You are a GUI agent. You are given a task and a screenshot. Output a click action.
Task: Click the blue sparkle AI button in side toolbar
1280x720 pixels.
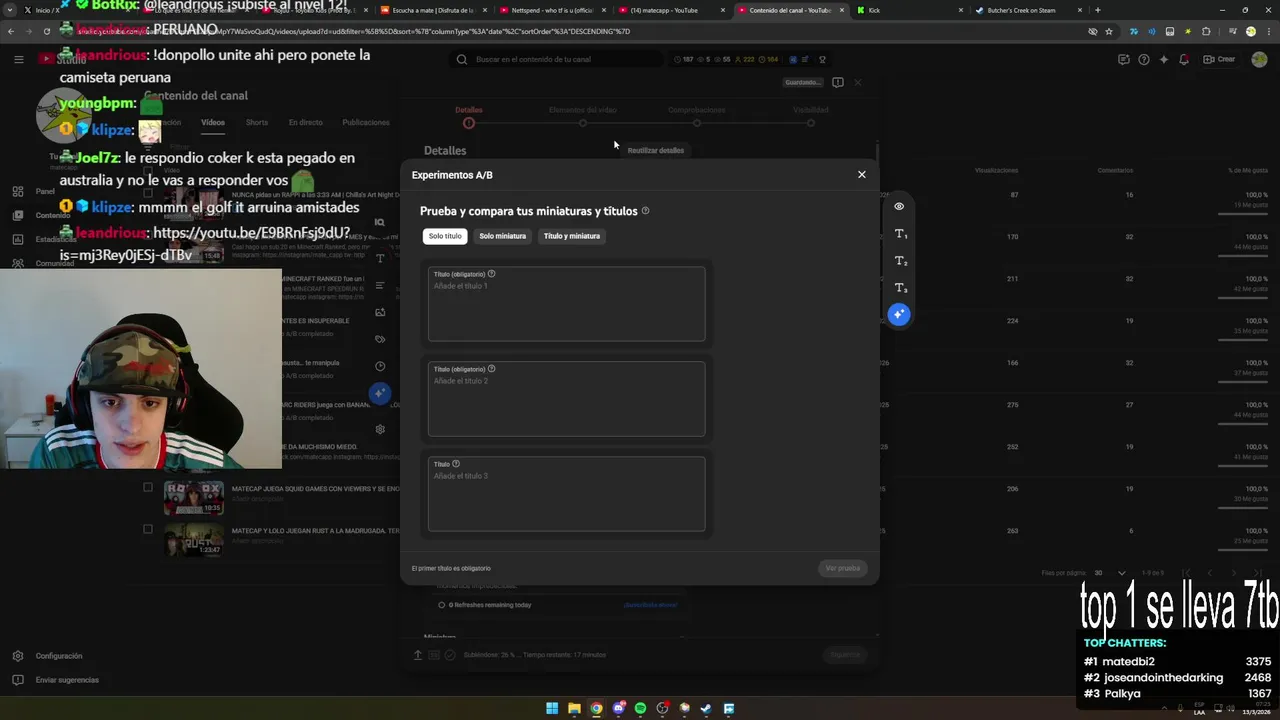(x=899, y=314)
